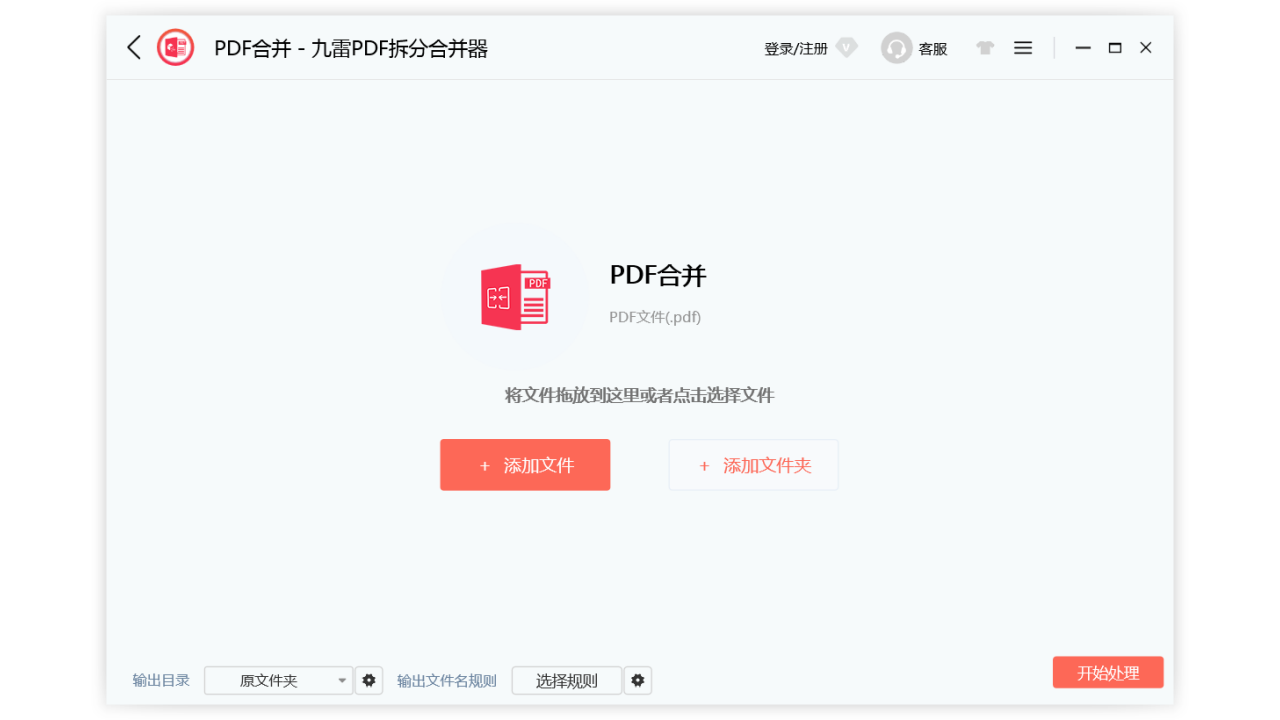Open the output directory settings gear

368,680
